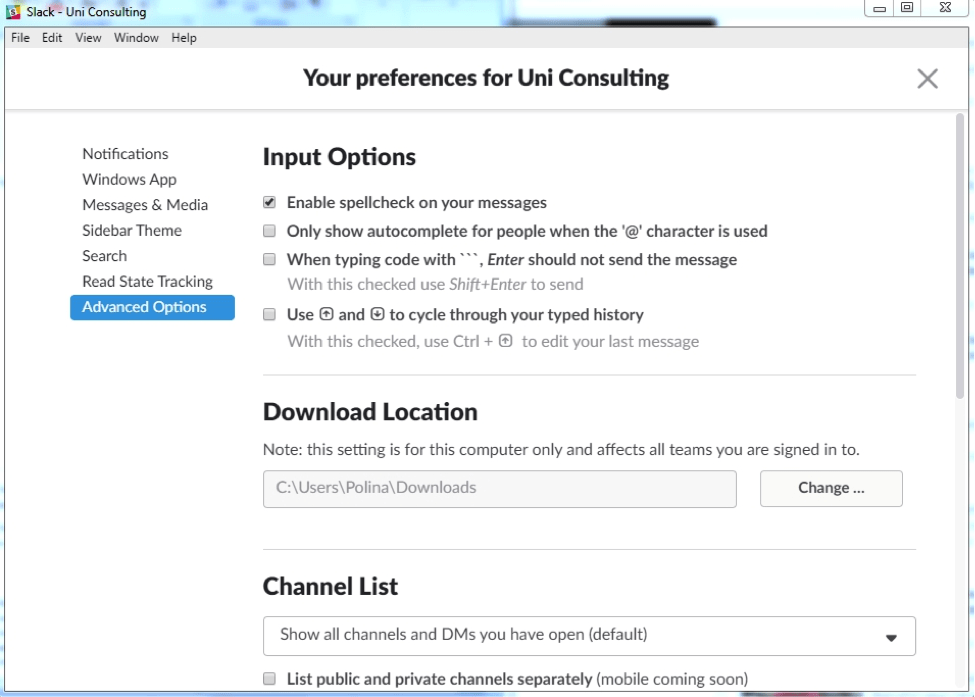Check 'List public and private channels separately'
The image size is (975, 697).
pyautogui.click(x=268, y=678)
